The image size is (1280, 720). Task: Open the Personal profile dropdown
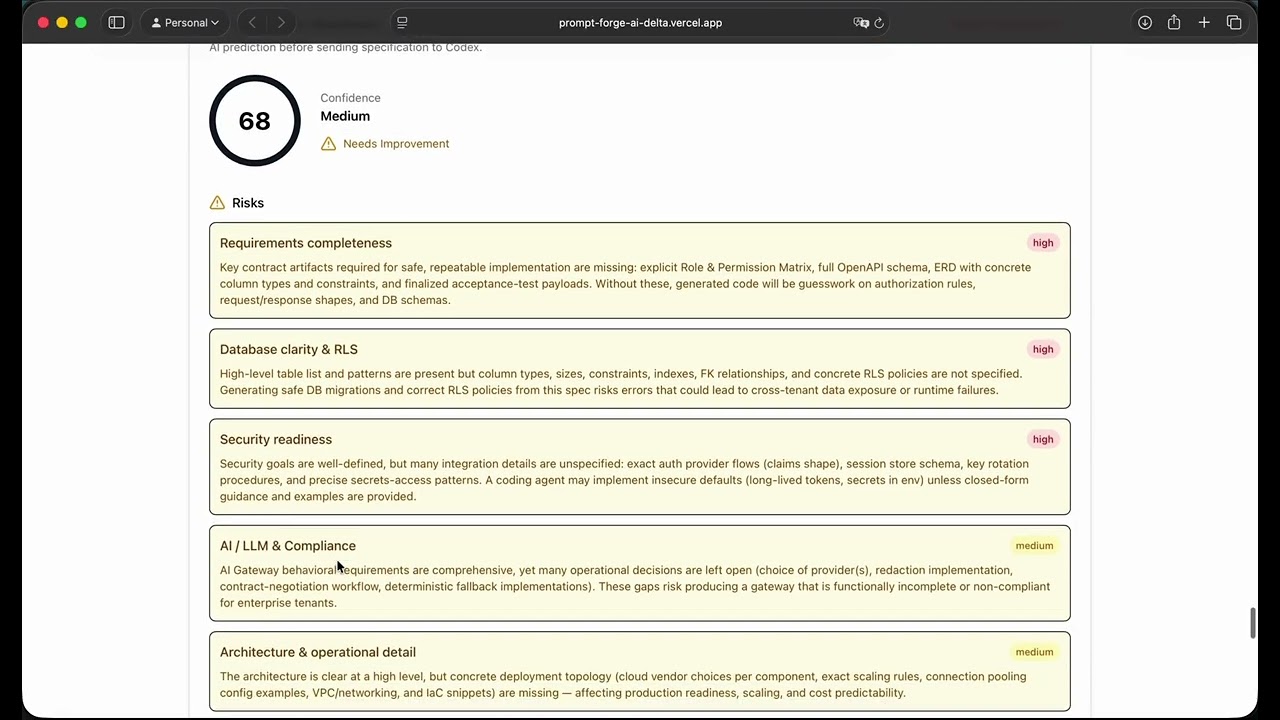(185, 22)
